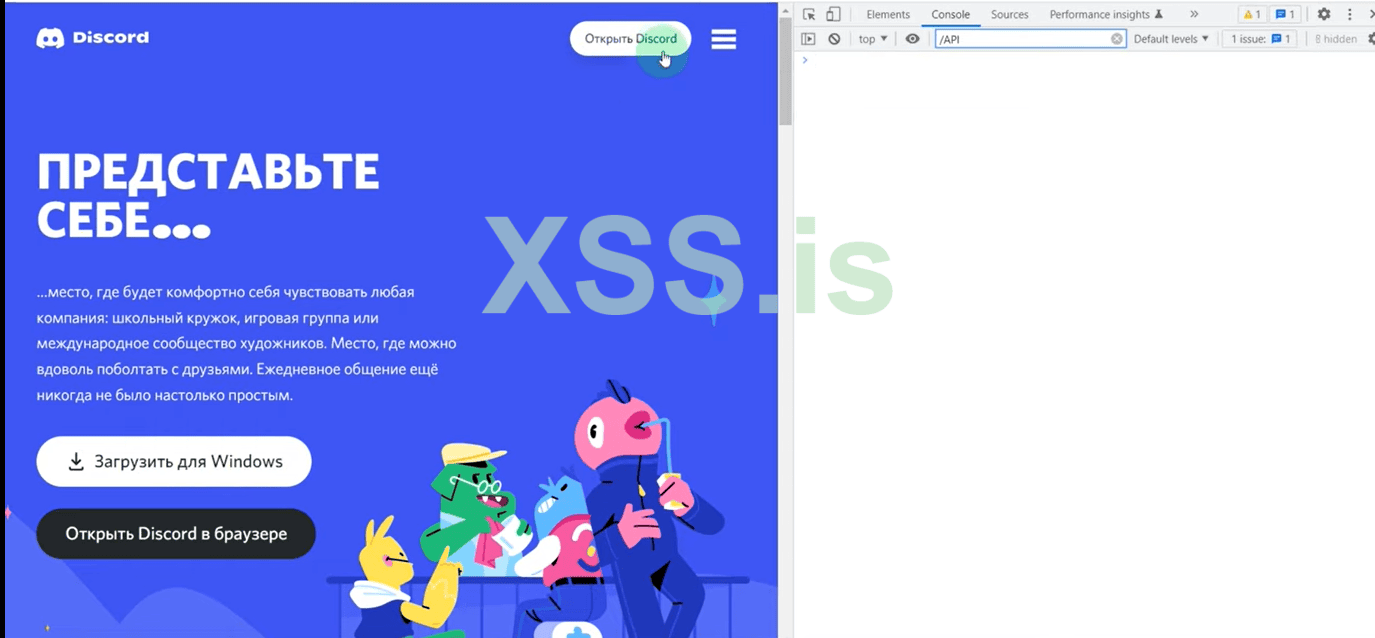This screenshot has height=638, width=1375.
Task: Toggle the live expression eye icon
Action: (x=912, y=39)
